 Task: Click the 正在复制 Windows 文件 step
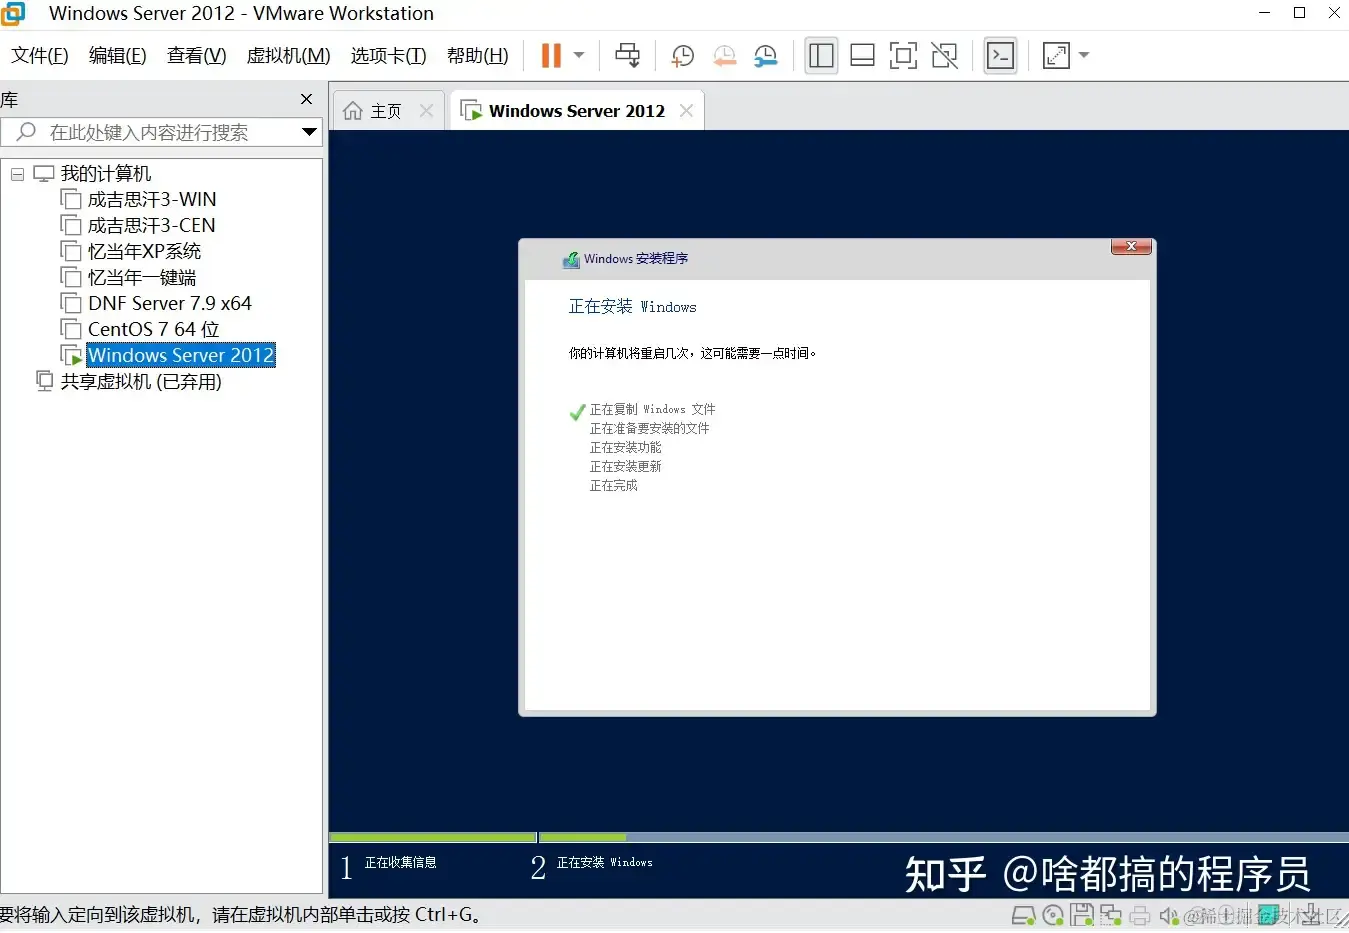click(x=652, y=410)
